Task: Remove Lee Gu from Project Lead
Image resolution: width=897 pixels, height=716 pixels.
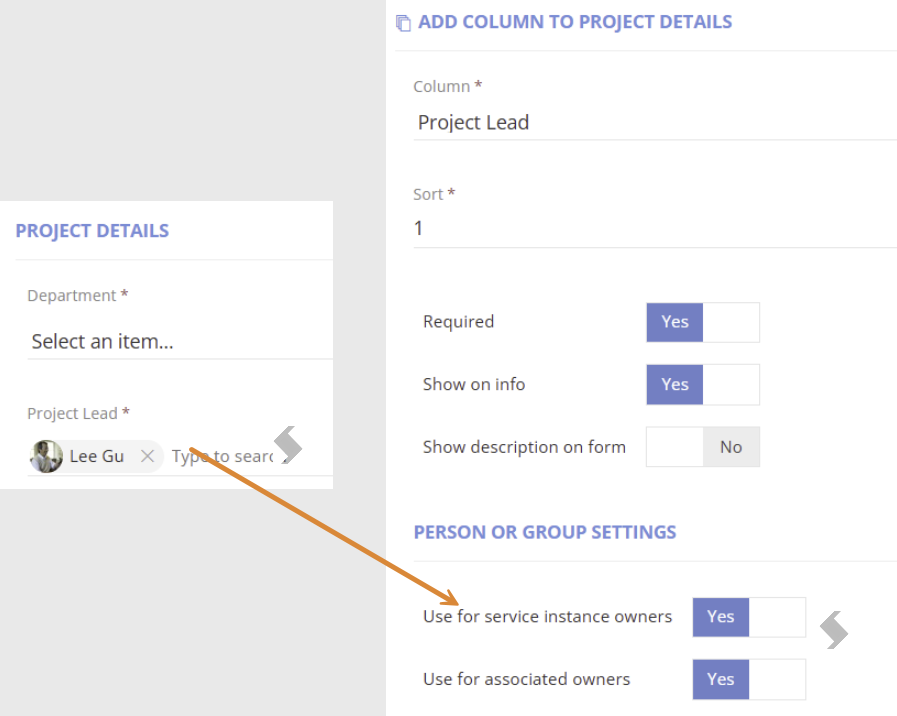Action: tap(148, 456)
